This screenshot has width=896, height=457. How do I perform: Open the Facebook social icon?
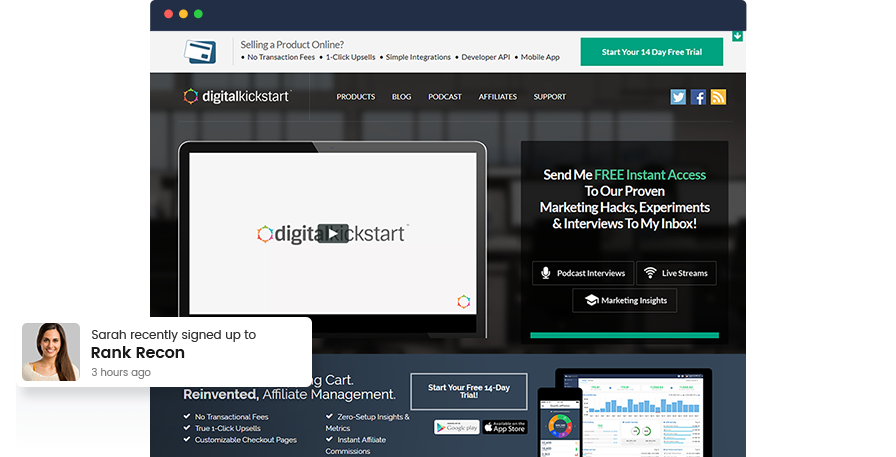[x=698, y=97]
